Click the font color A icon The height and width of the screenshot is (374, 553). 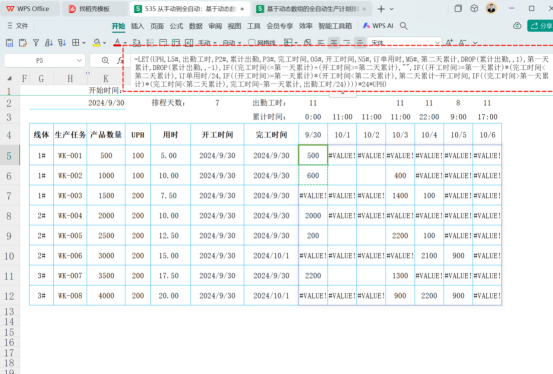(117, 43)
